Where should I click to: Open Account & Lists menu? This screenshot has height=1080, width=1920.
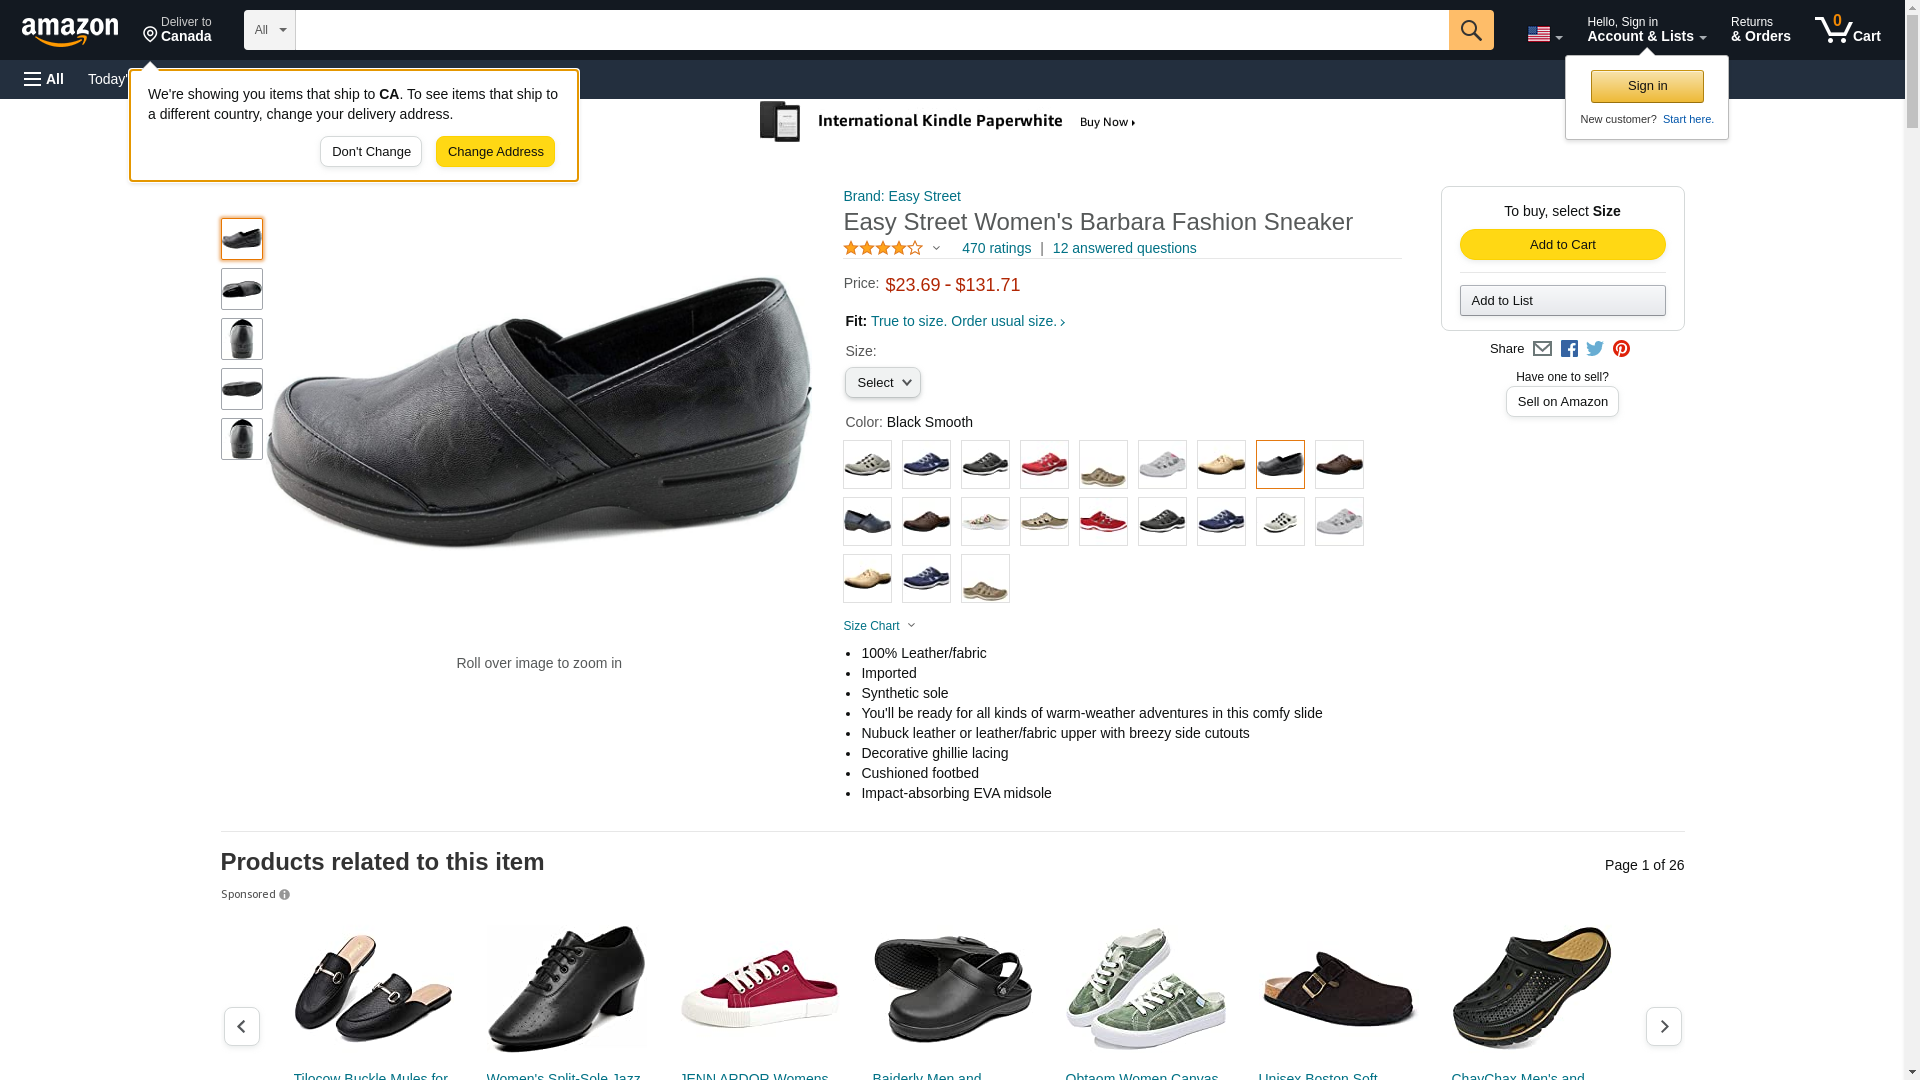point(1646,30)
